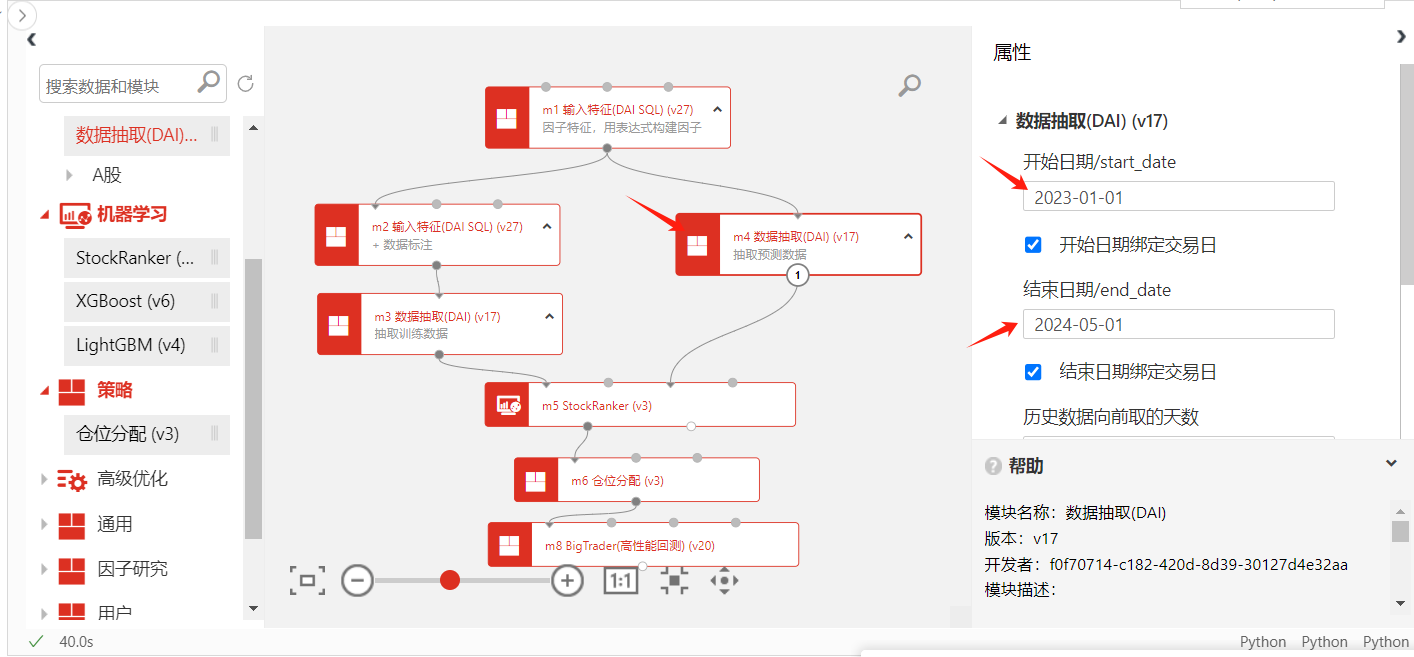
Task: Reset canvas zoom with 1:1 icon
Action: click(621, 580)
